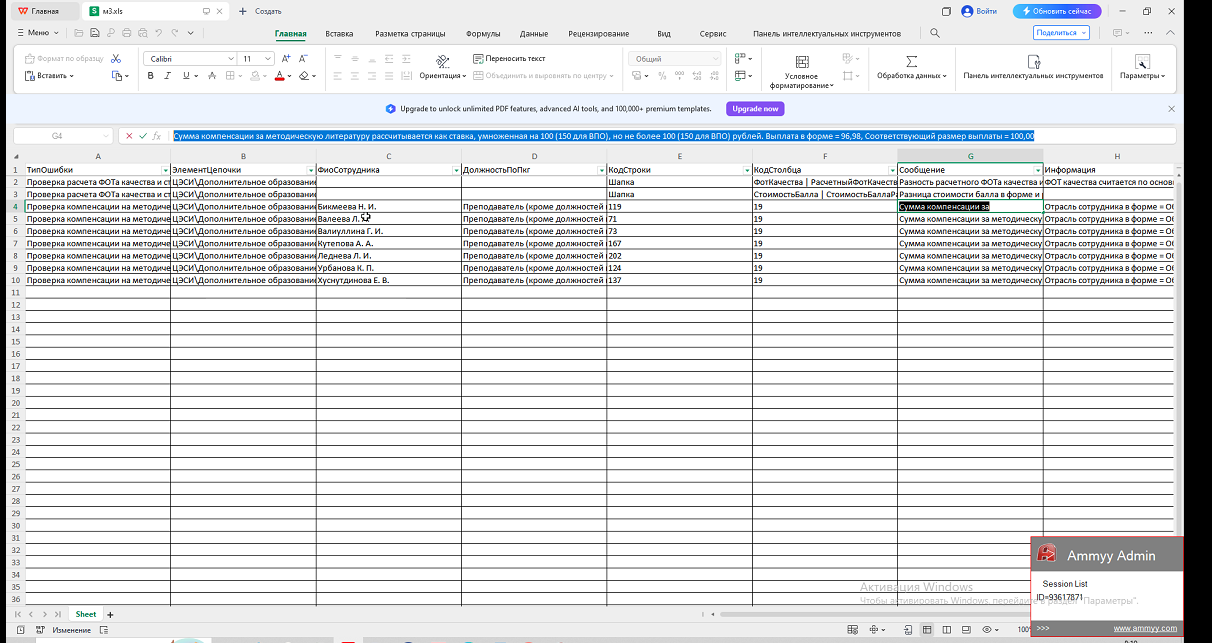Image resolution: width=1212 pixels, height=643 pixels.
Task: Cancel formula edit with X icon
Action: tap(129, 135)
